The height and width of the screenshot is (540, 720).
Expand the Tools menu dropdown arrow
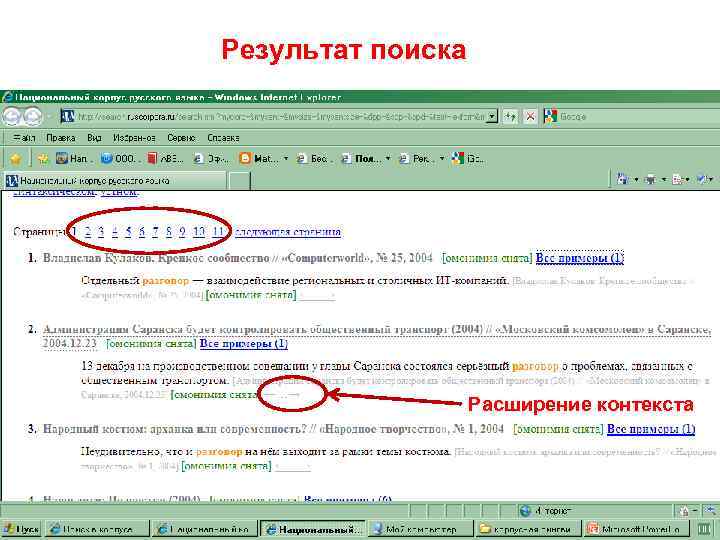point(712,180)
